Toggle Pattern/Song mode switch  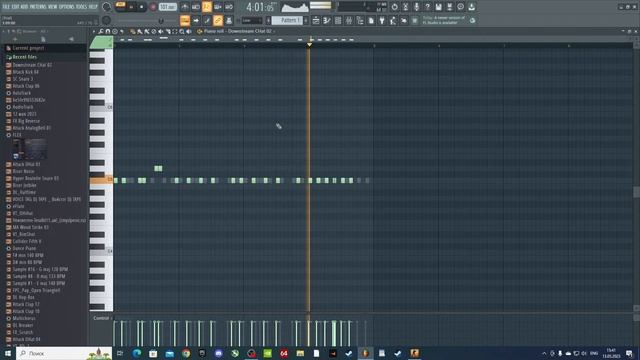(x=120, y=5)
